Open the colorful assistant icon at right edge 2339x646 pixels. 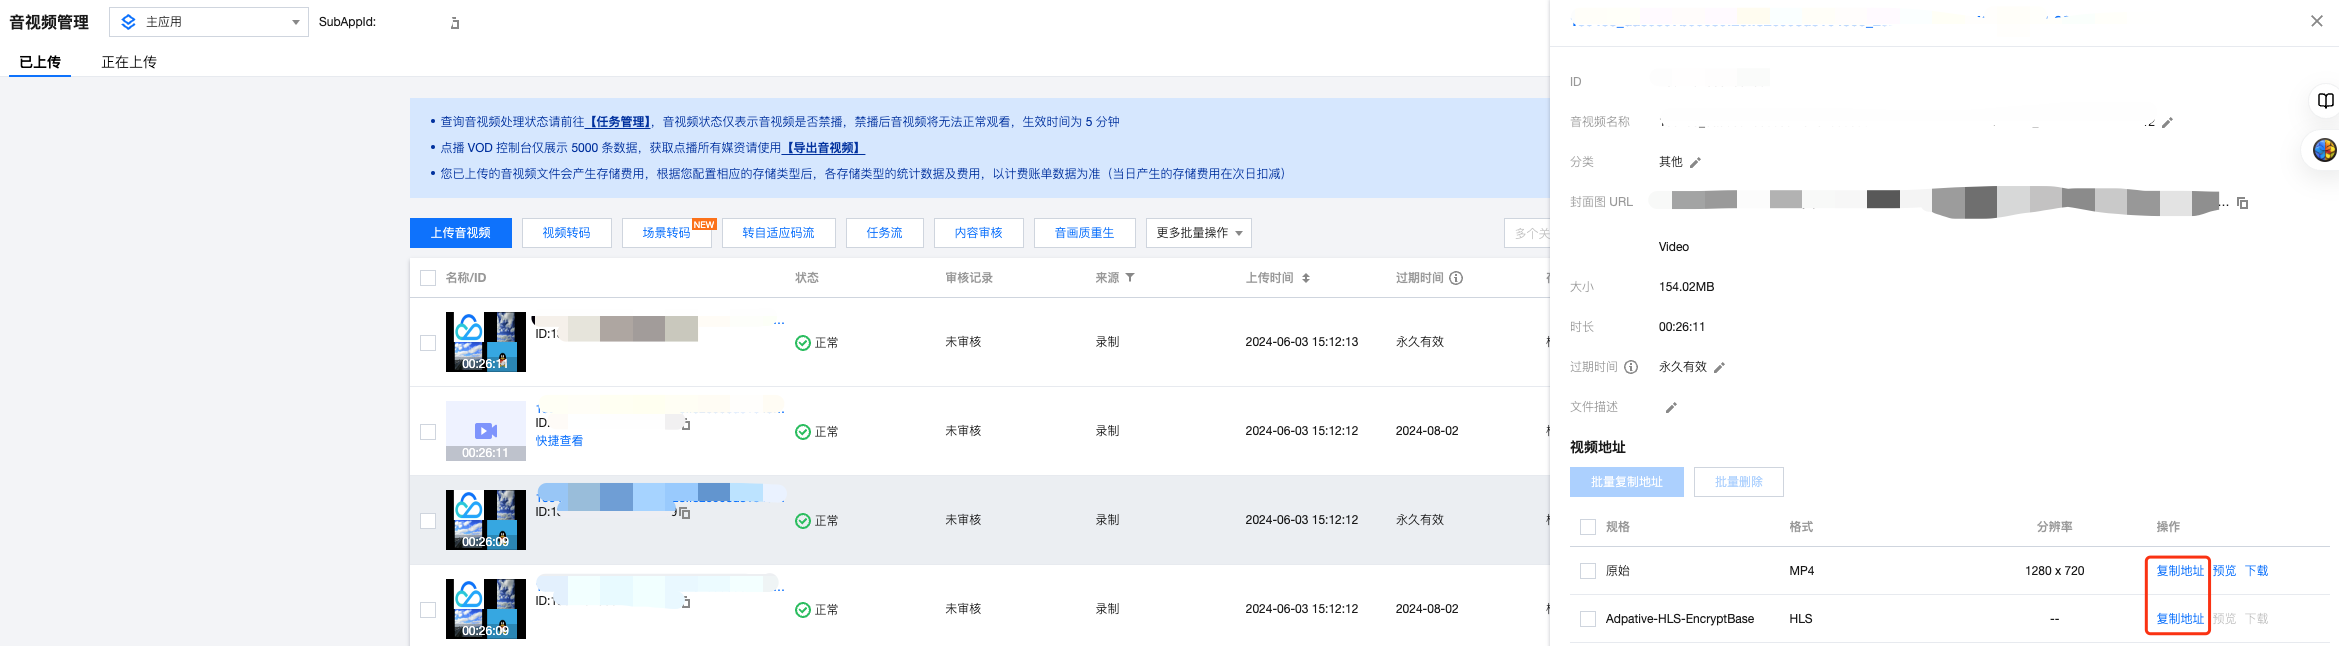coord(2325,150)
